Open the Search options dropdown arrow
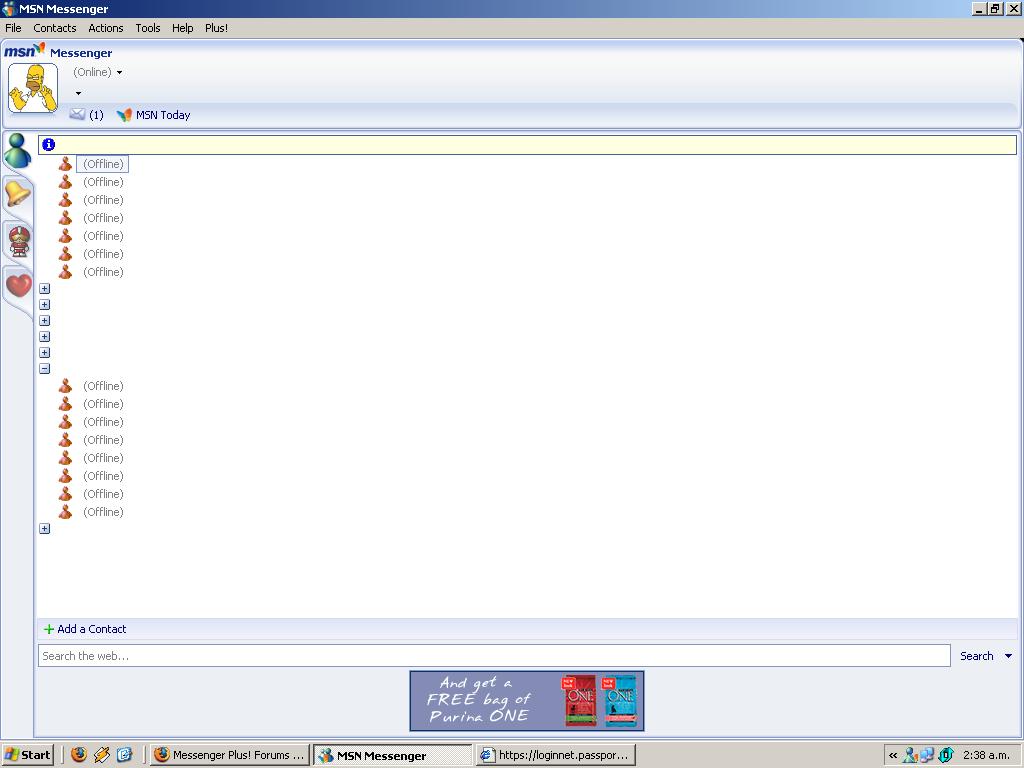Screen dimensions: 1024x768 pyautogui.click(x=1008, y=656)
